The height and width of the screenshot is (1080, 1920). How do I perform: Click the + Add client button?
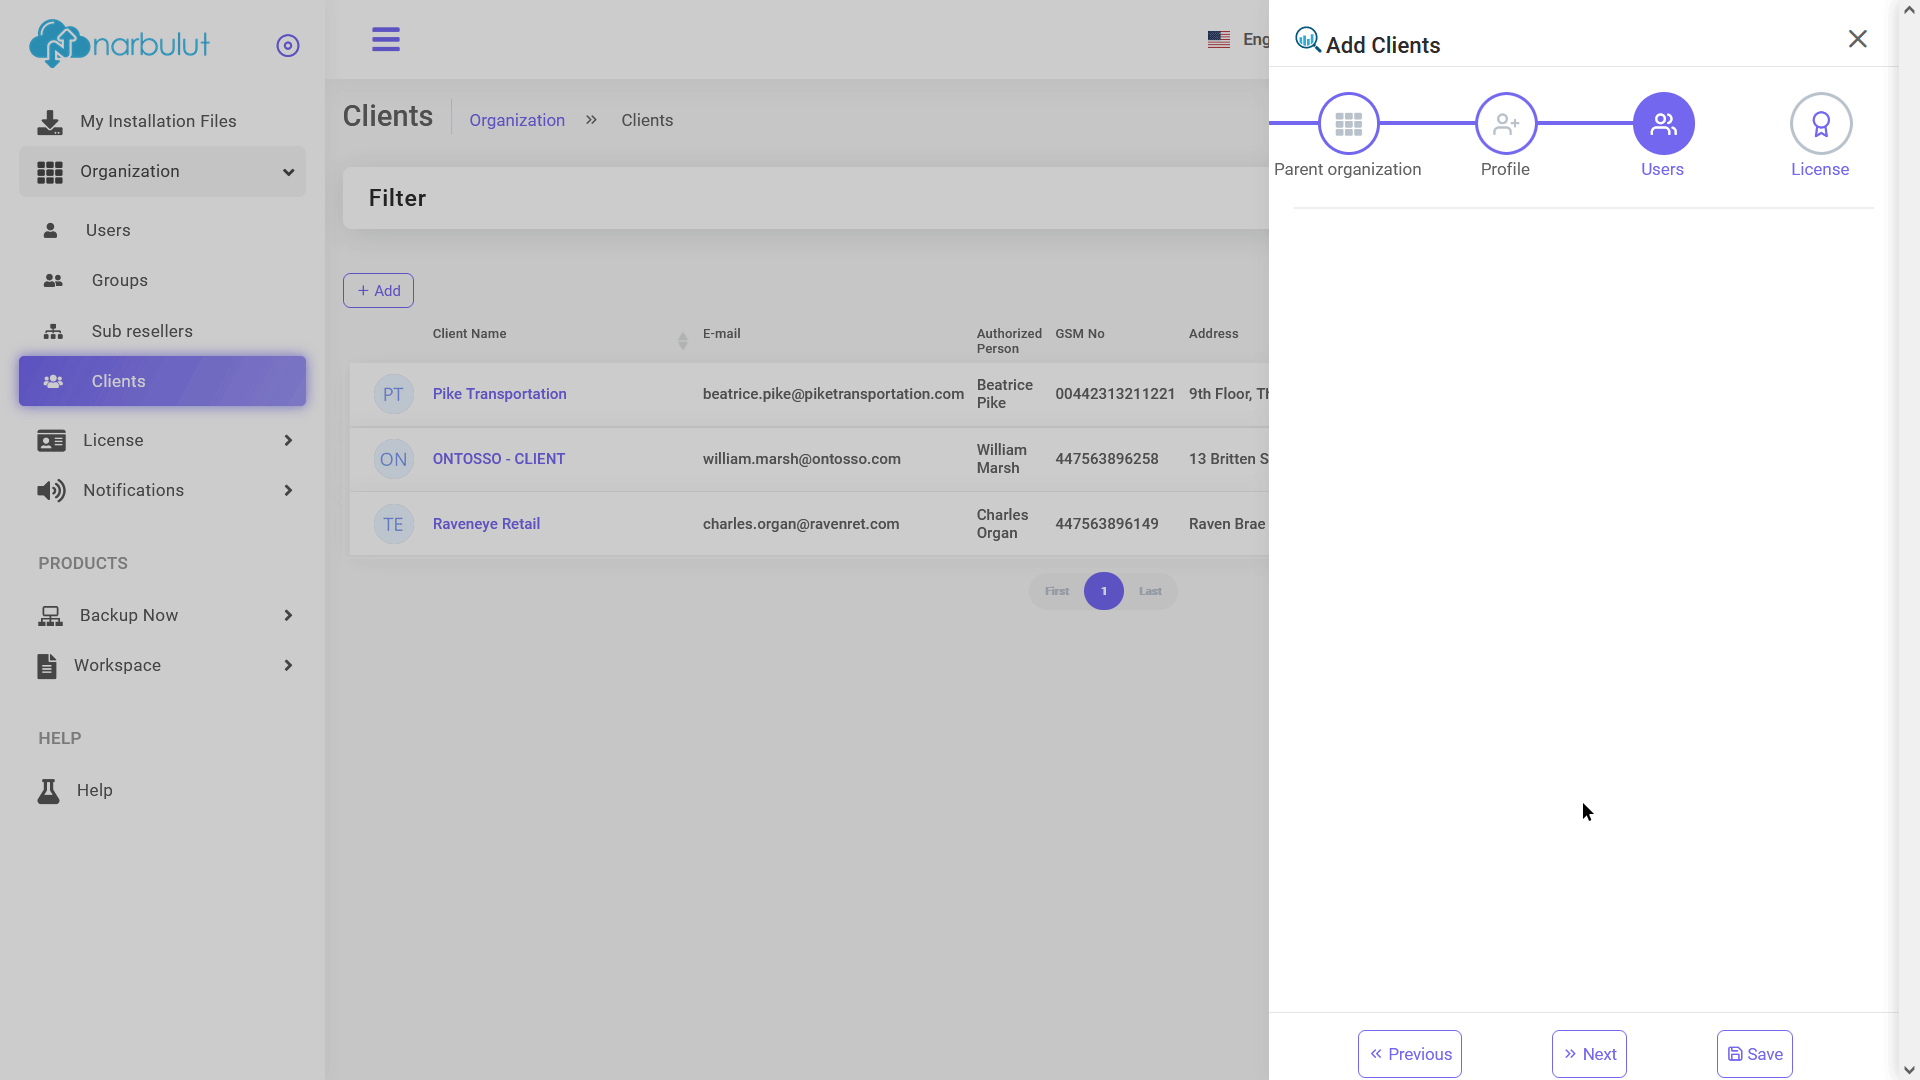click(x=378, y=291)
